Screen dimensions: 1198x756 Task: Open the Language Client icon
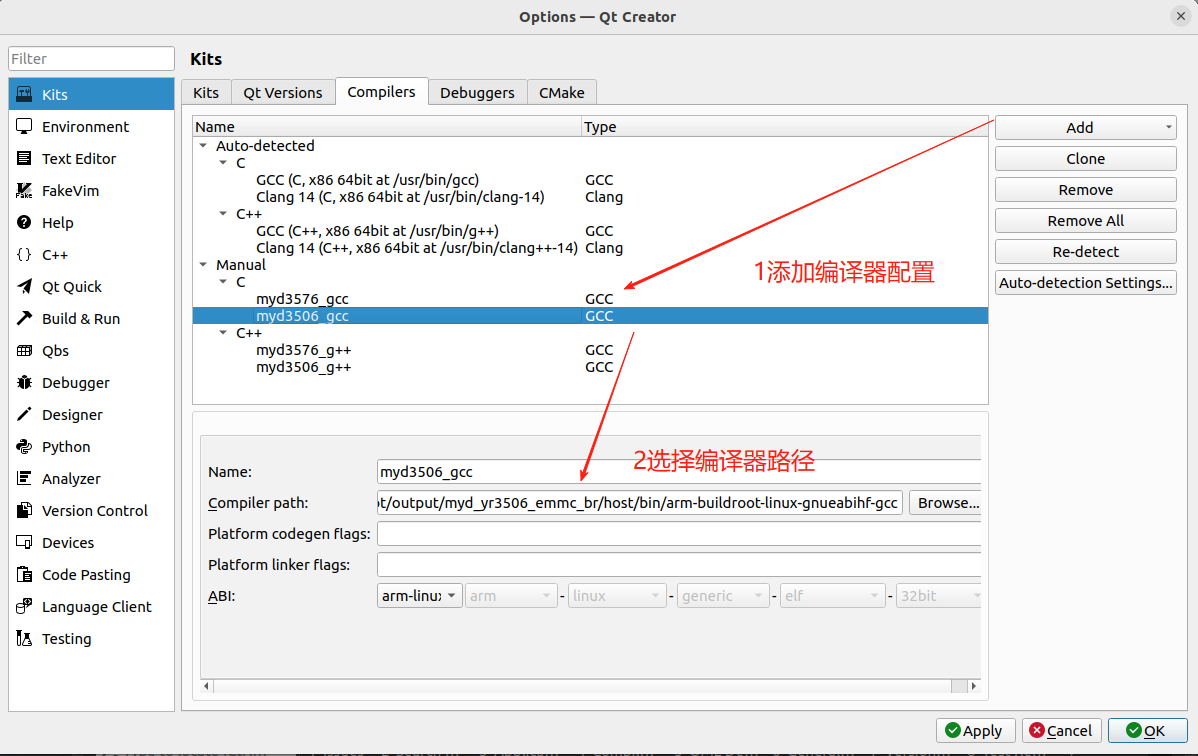point(24,606)
